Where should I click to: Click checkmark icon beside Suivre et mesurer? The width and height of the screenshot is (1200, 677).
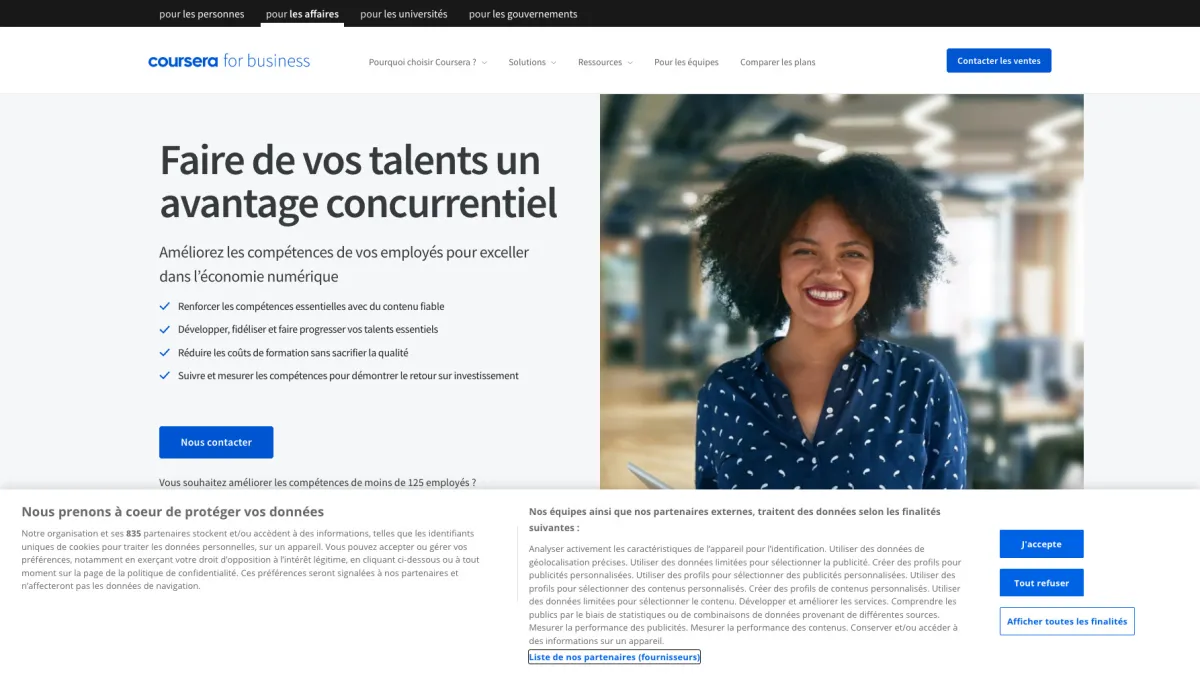(165, 376)
